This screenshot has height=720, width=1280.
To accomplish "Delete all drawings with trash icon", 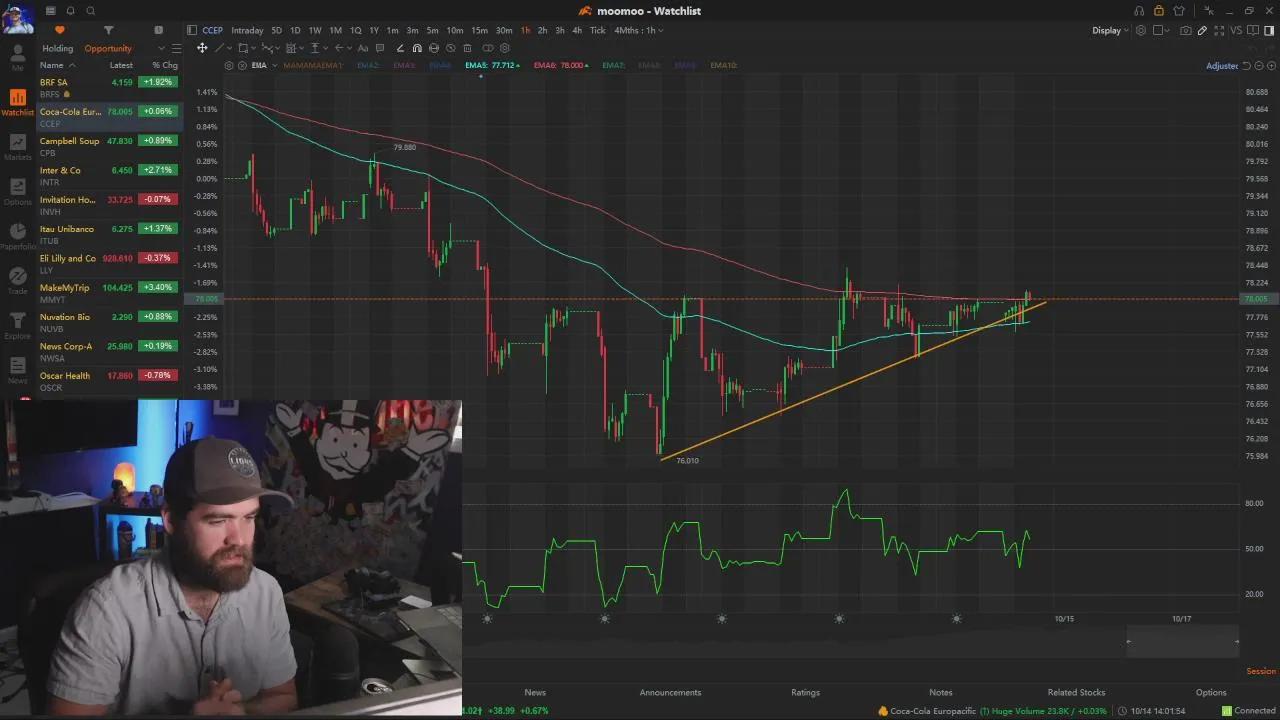I will coord(467,48).
